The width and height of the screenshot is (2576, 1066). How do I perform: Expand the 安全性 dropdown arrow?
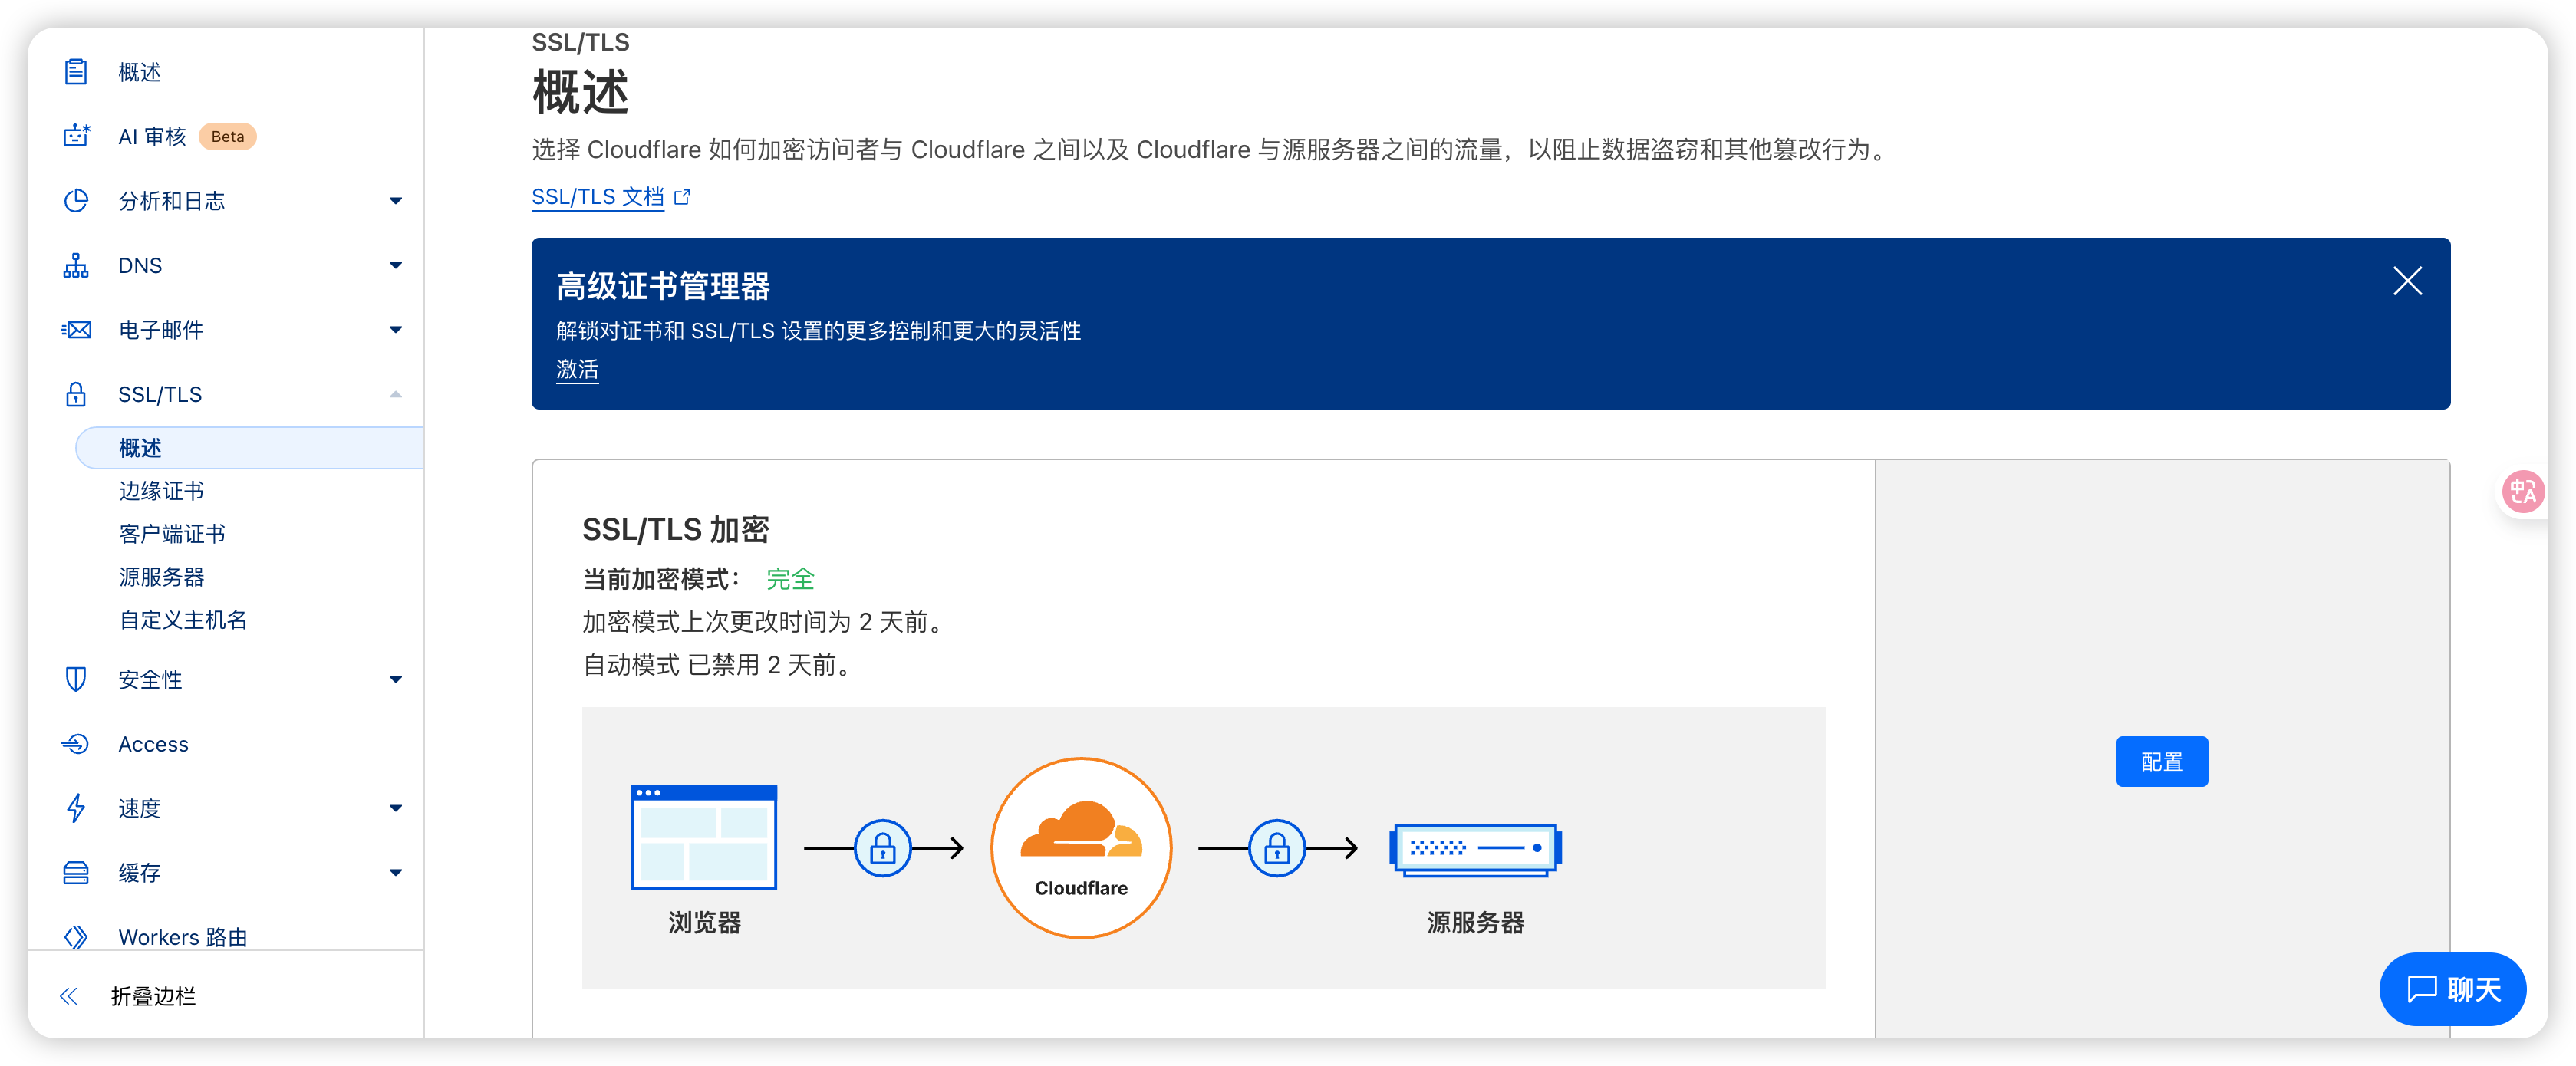[396, 679]
